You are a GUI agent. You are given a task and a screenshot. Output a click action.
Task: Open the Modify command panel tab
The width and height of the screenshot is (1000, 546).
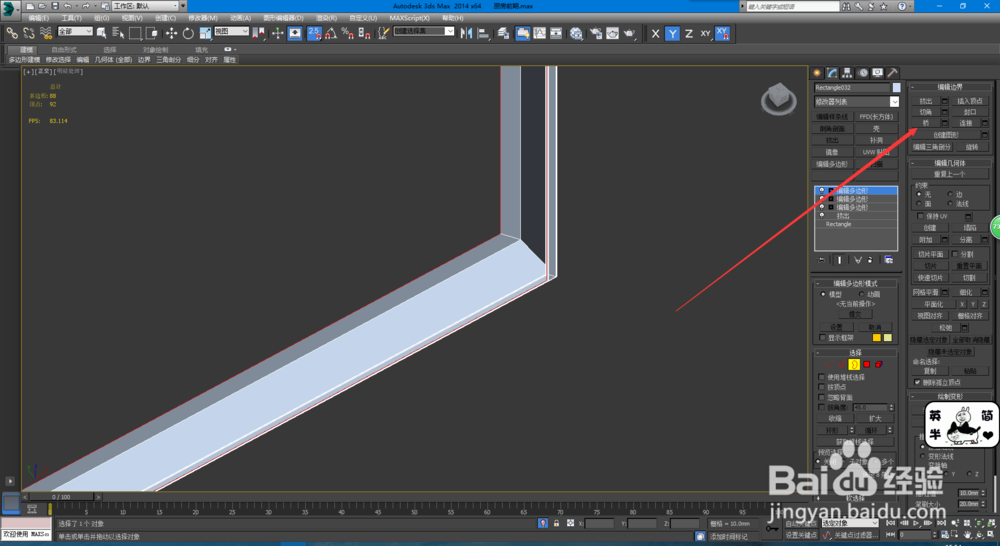832,73
